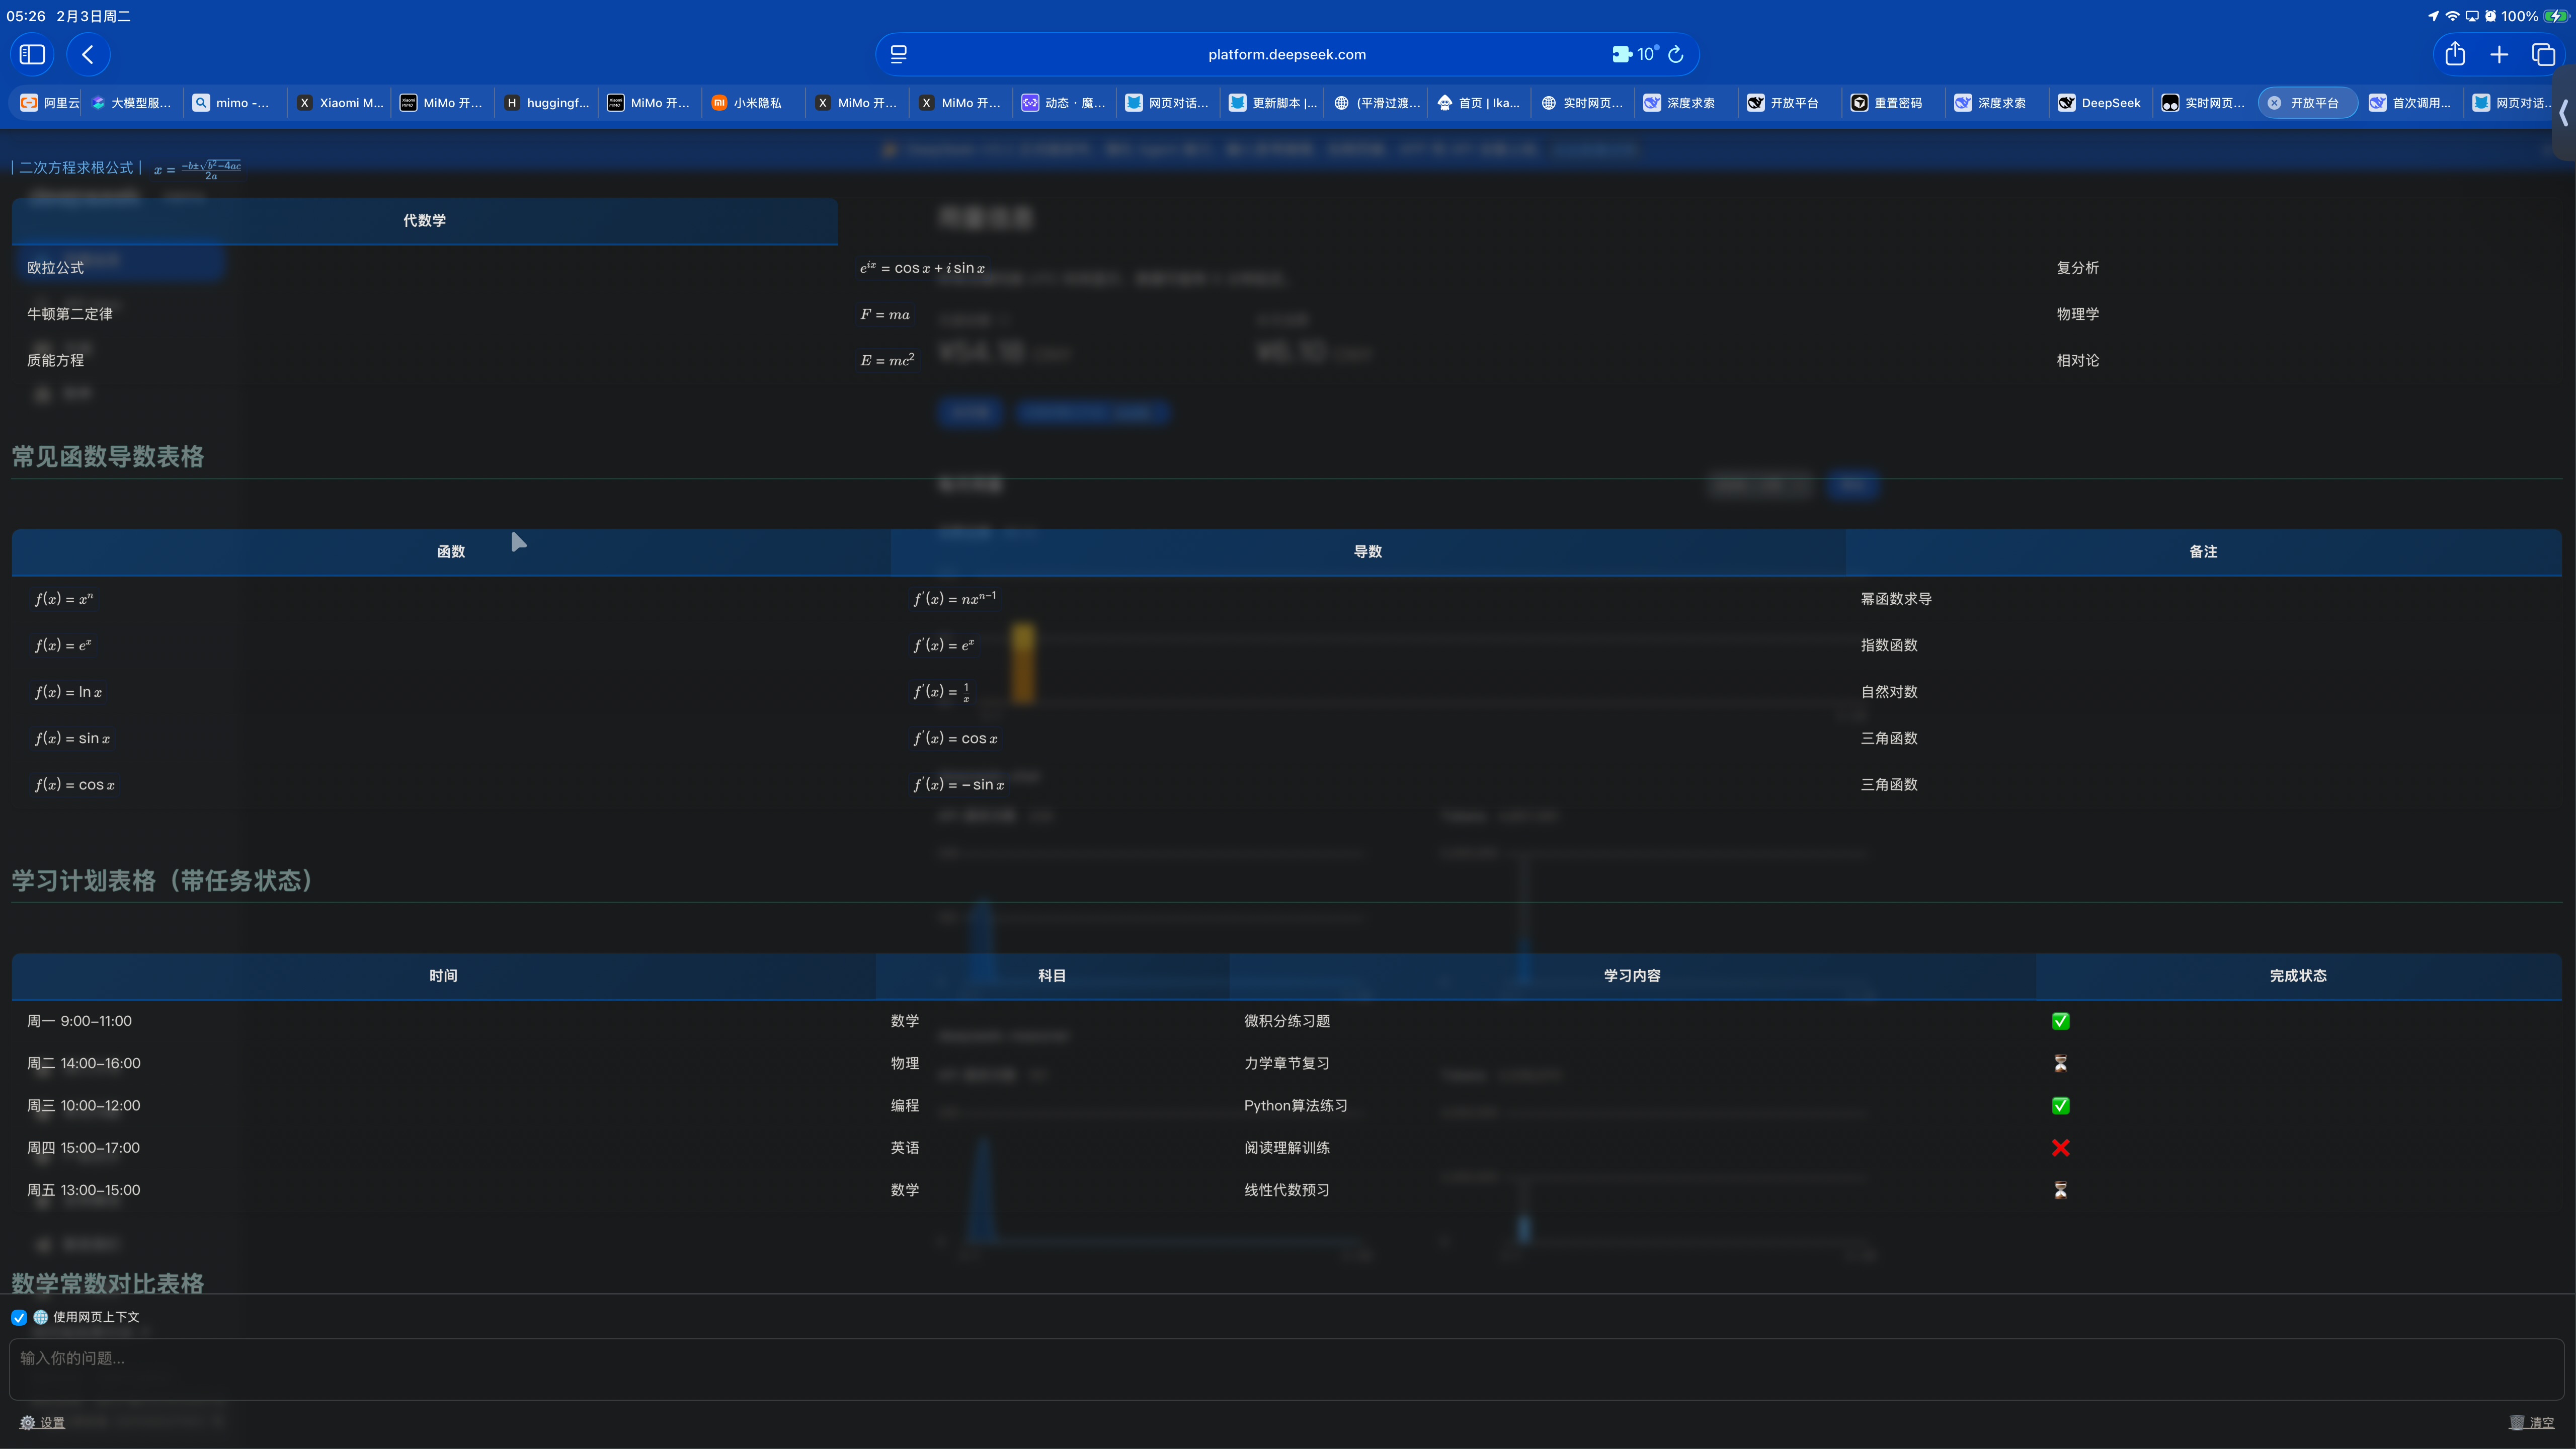Image resolution: width=2576 pixels, height=1449 pixels.
Task: Close the active 开放平台 tab
Action: pos(2274,103)
